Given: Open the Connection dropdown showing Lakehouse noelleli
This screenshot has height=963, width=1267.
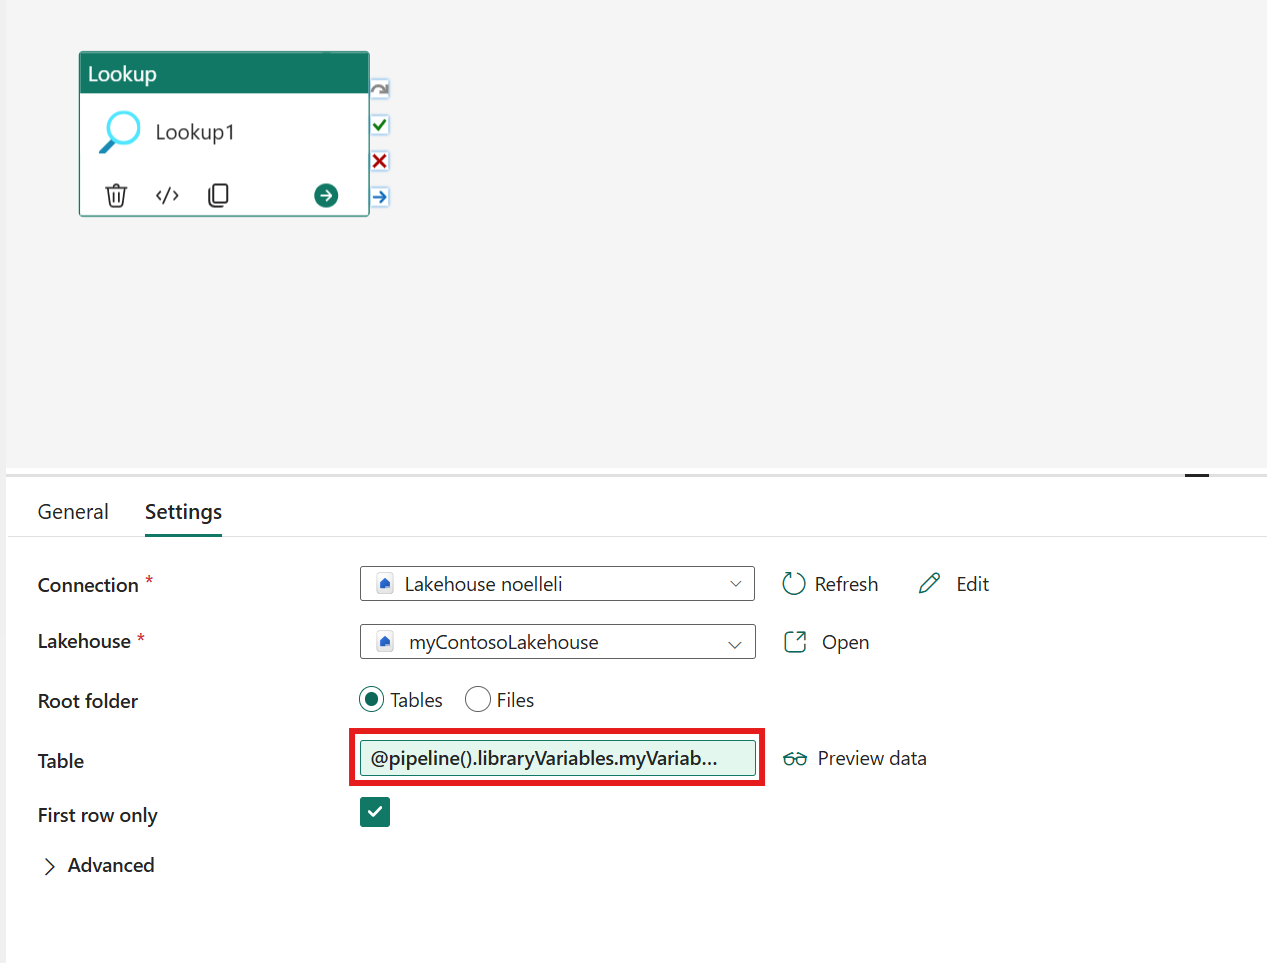Looking at the screenshot, I should [x=556, y=584].
